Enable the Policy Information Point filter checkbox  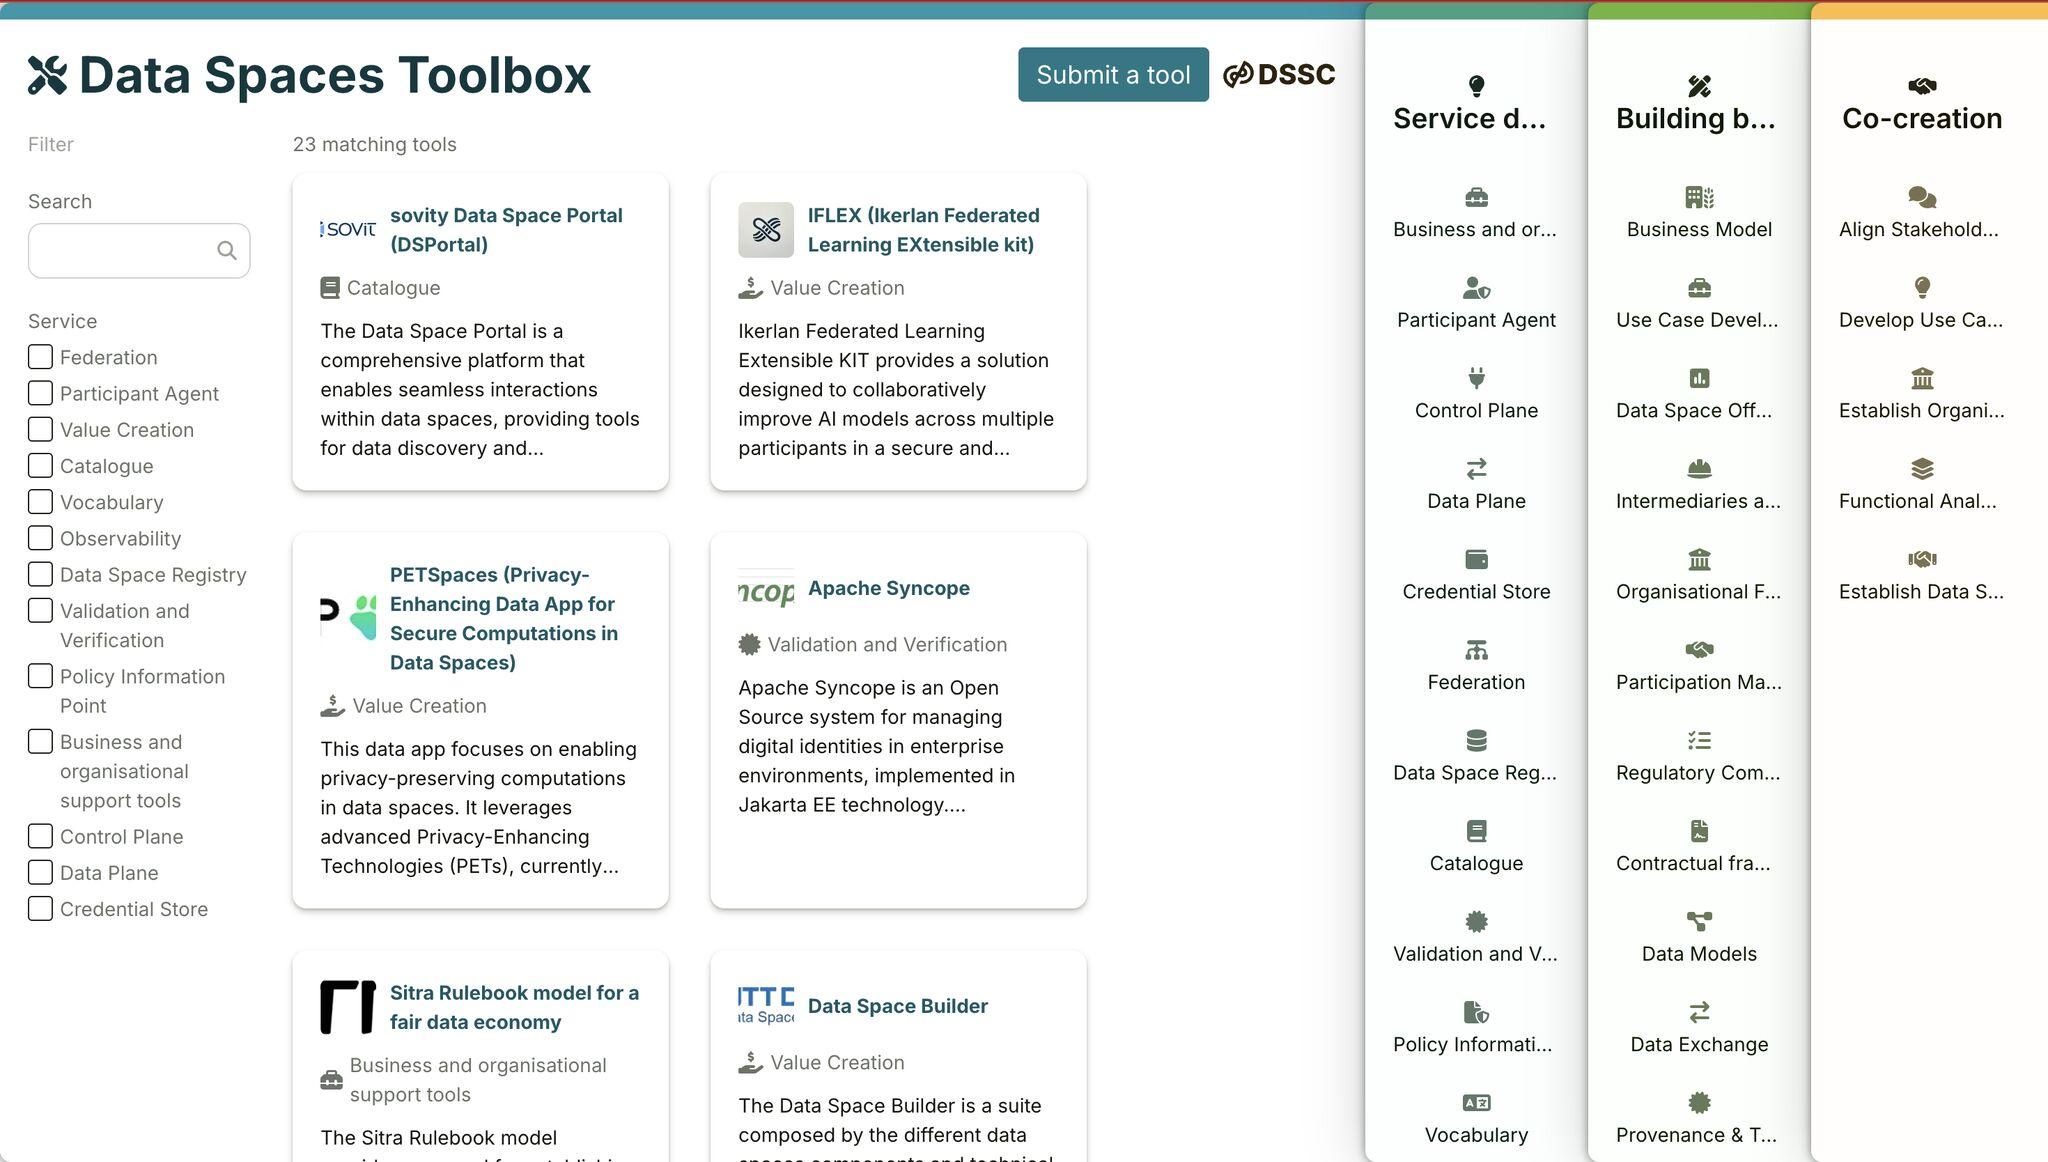40,676
